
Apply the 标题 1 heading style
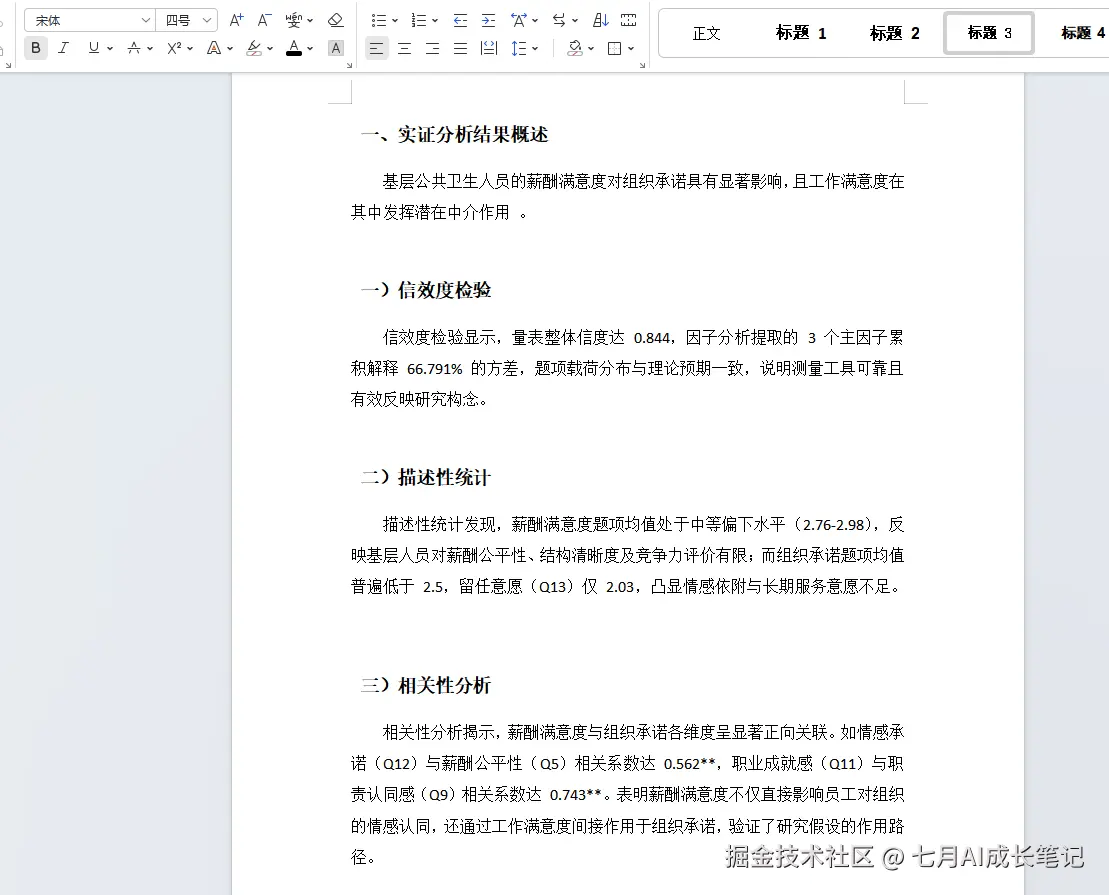[800, 33]
